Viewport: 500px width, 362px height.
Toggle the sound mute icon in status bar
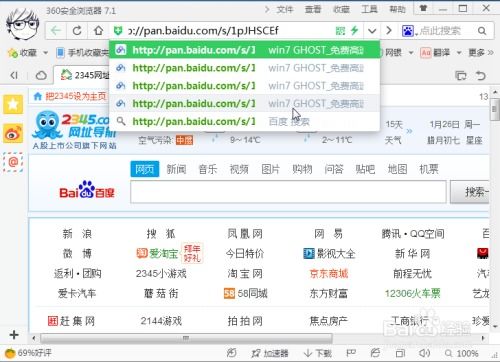click(x=424, y=353)
